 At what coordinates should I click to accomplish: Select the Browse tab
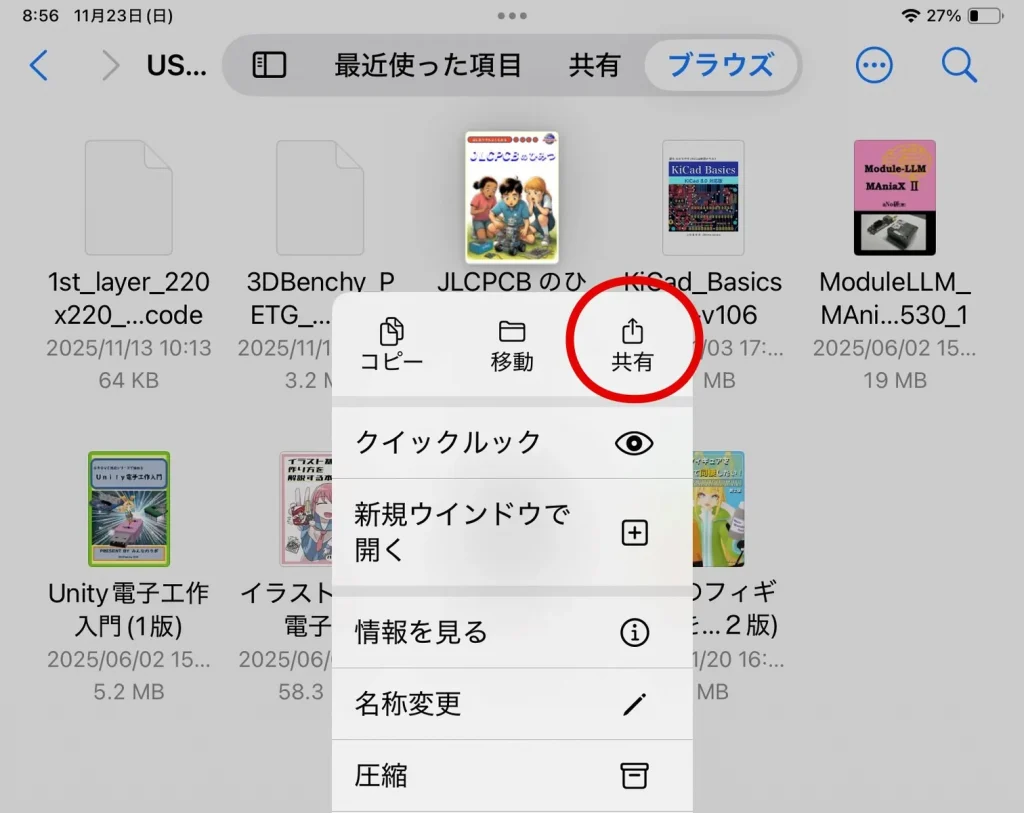click(x=720, y=66)
